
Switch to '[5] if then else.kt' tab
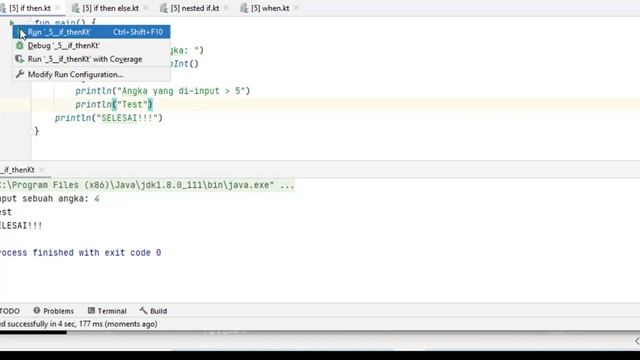(x=110, y=8)
